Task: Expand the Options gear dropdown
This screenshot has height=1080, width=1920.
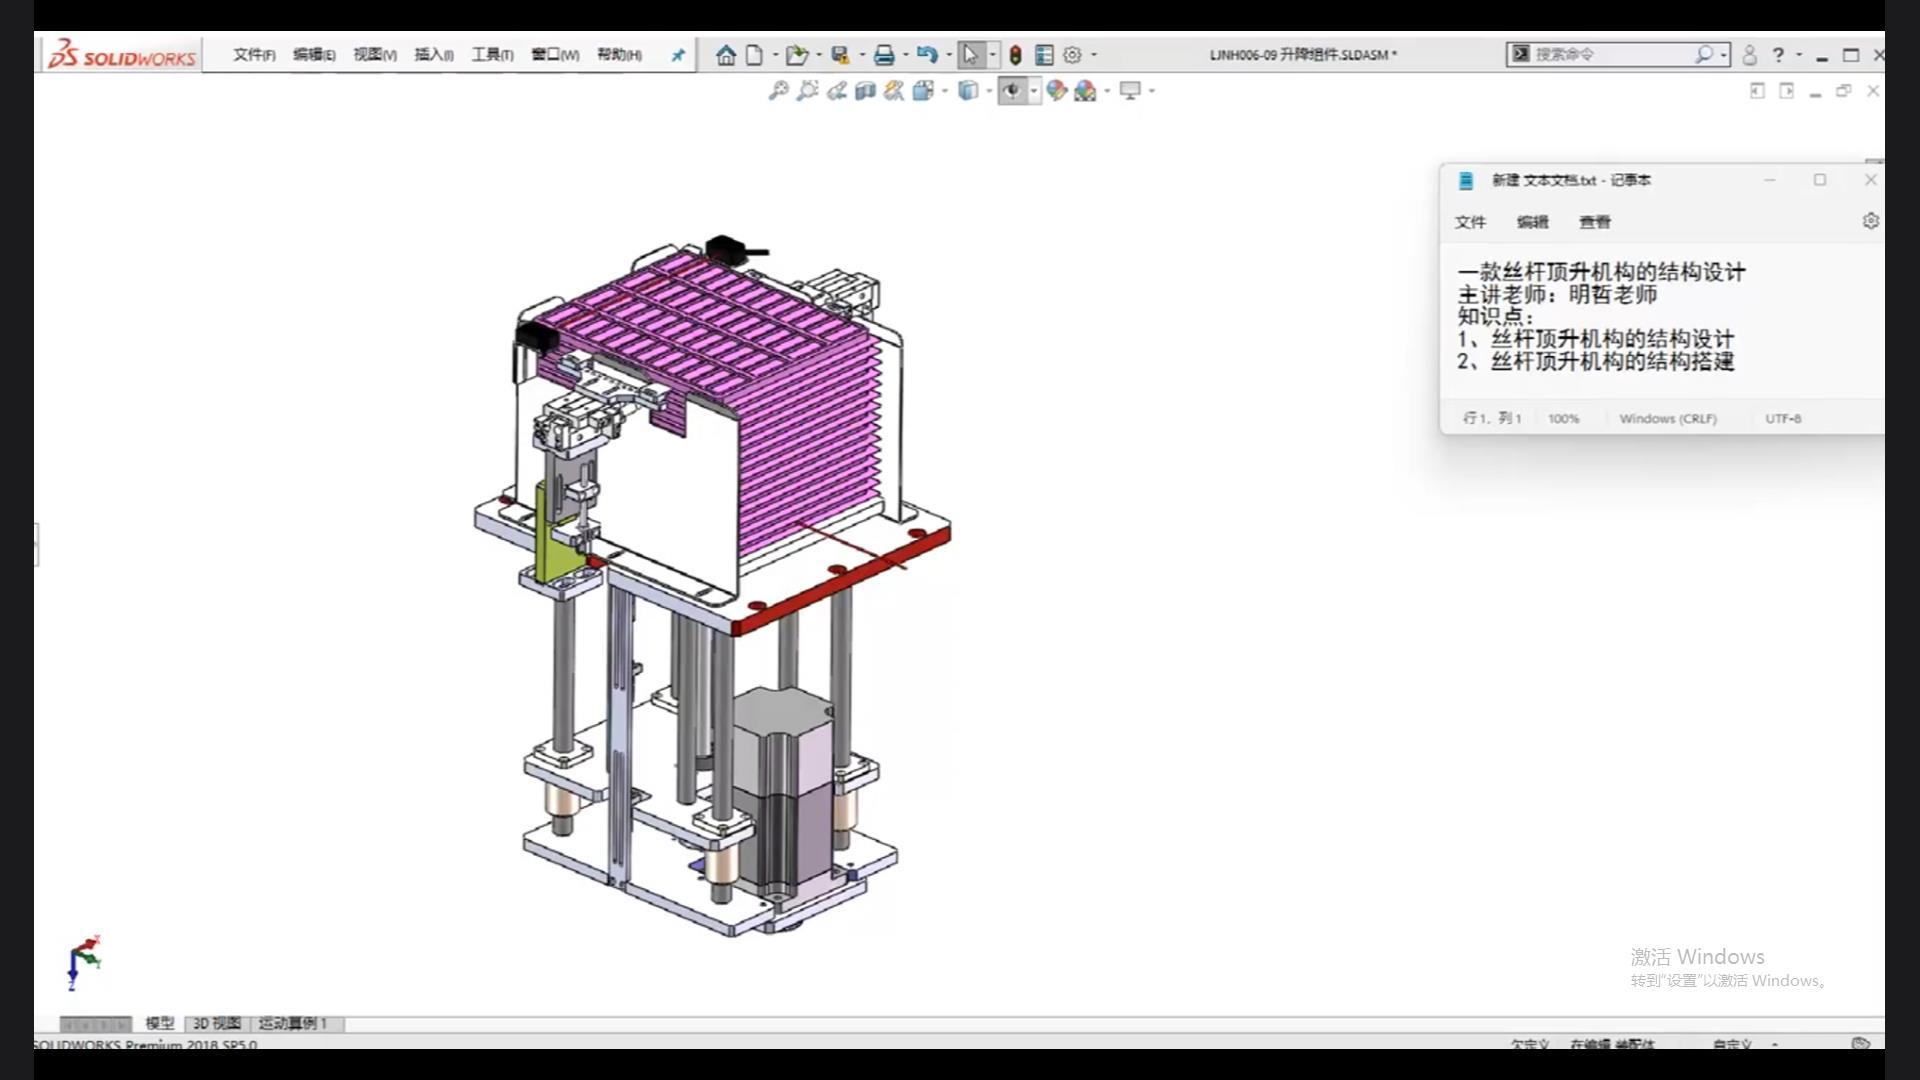Action: [x=1093, y=55]
